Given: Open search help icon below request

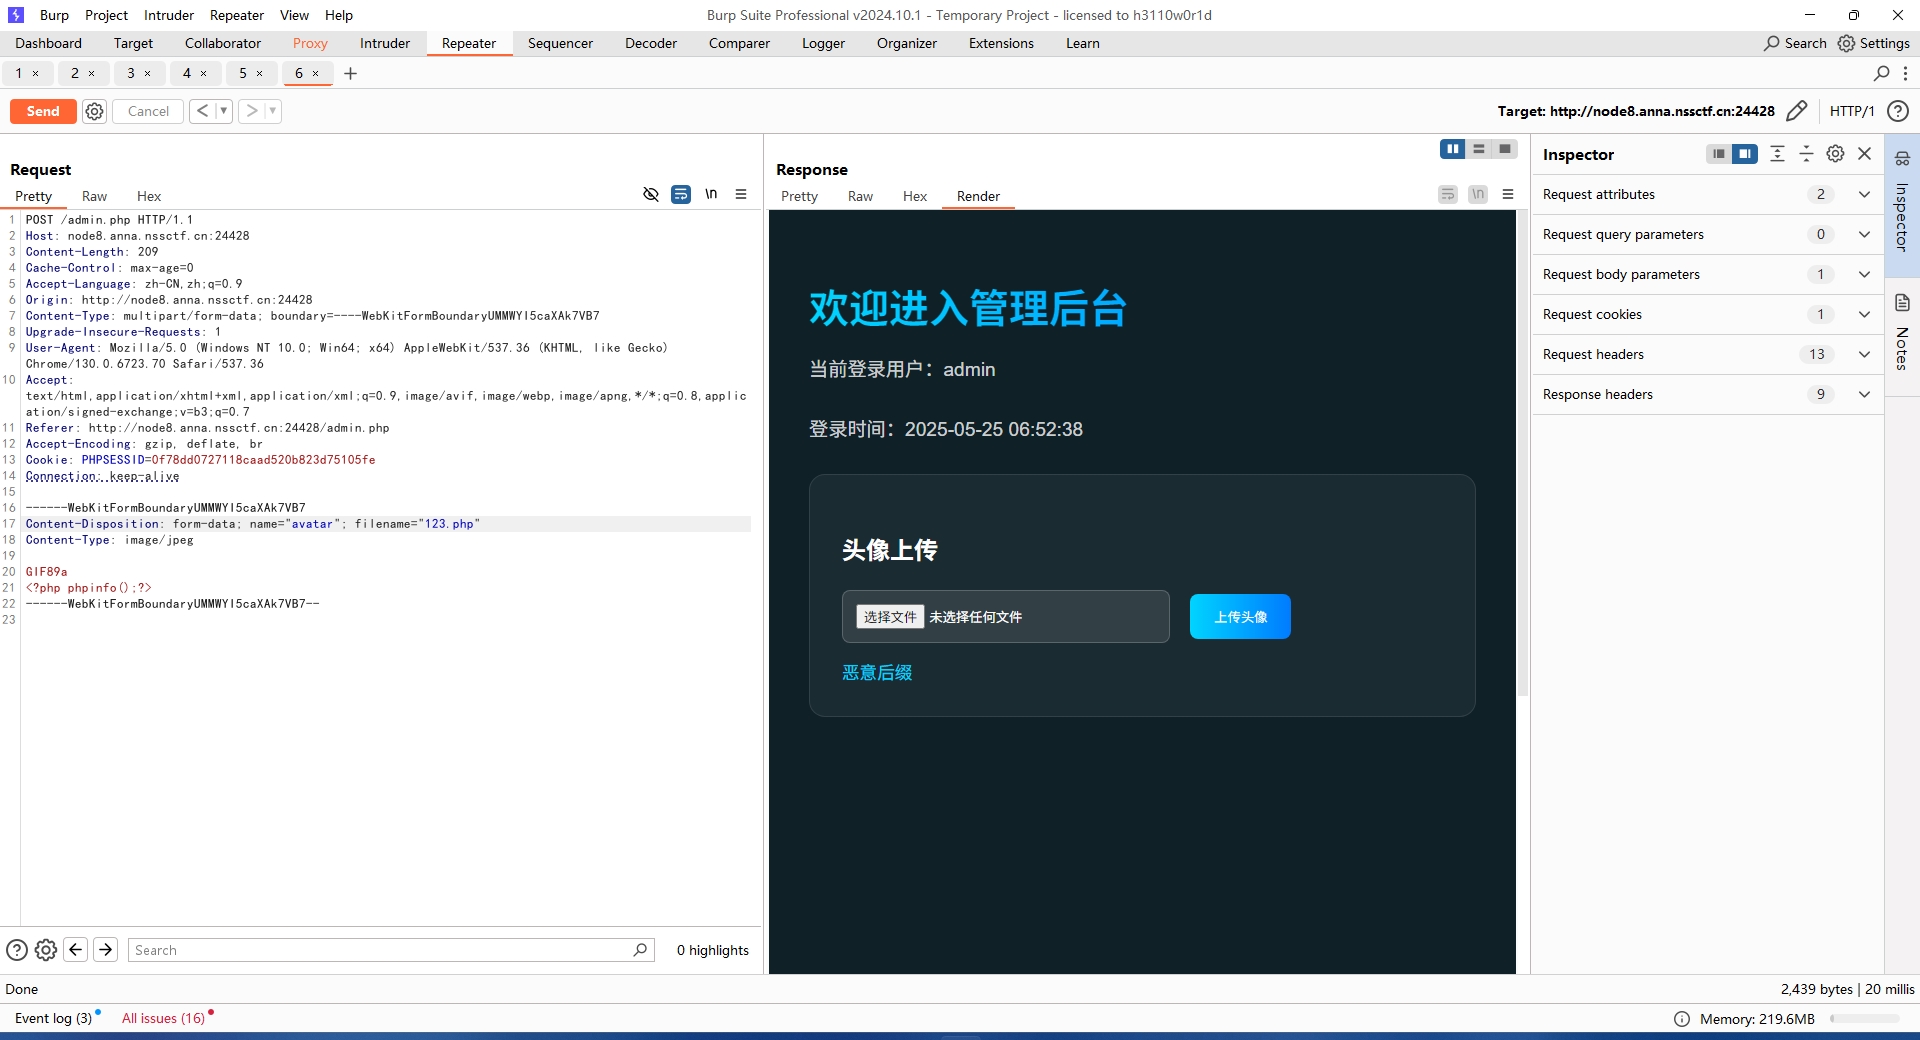Looking at the screenshot, I should point(17,950).
